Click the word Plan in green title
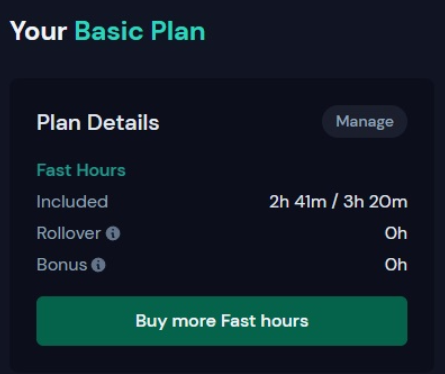Image resolution: width=445 pixels, height=374 pixels. pyautogui.click(x=178, y=31)
